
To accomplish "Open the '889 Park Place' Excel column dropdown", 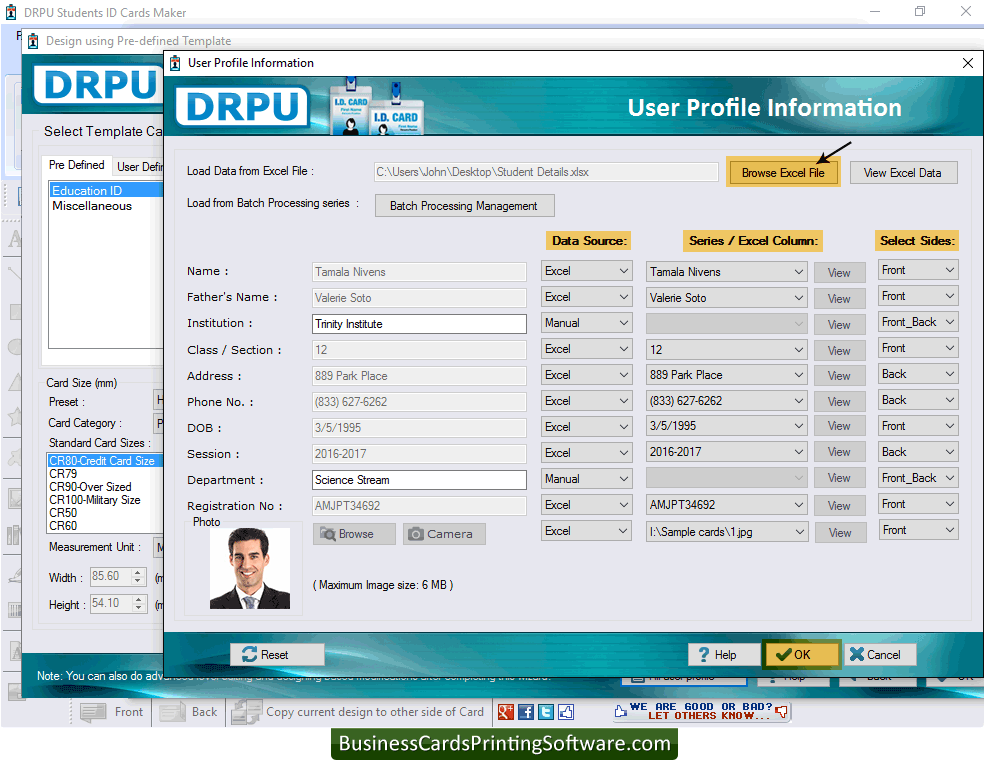I will tap(726, 375).
